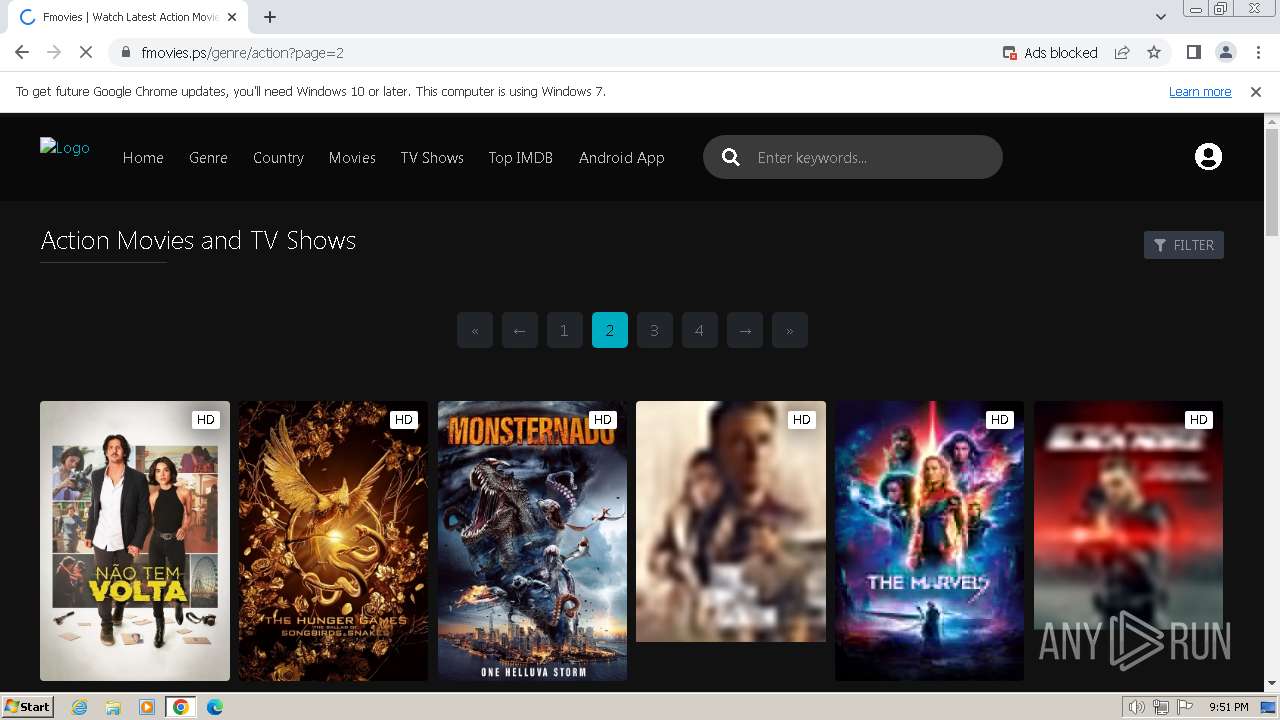The image size is (1280, 720).
Task: Open the Movies section
Action: click(352, 158)
